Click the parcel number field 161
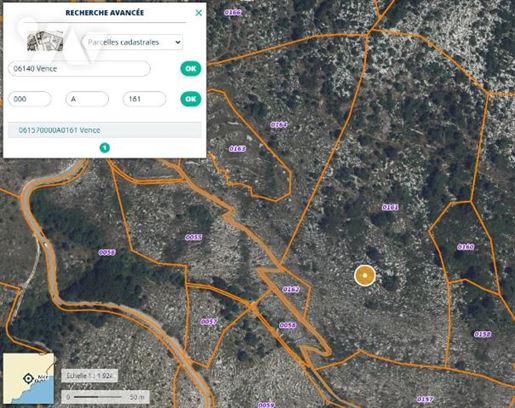 click(x=144, y=99)
